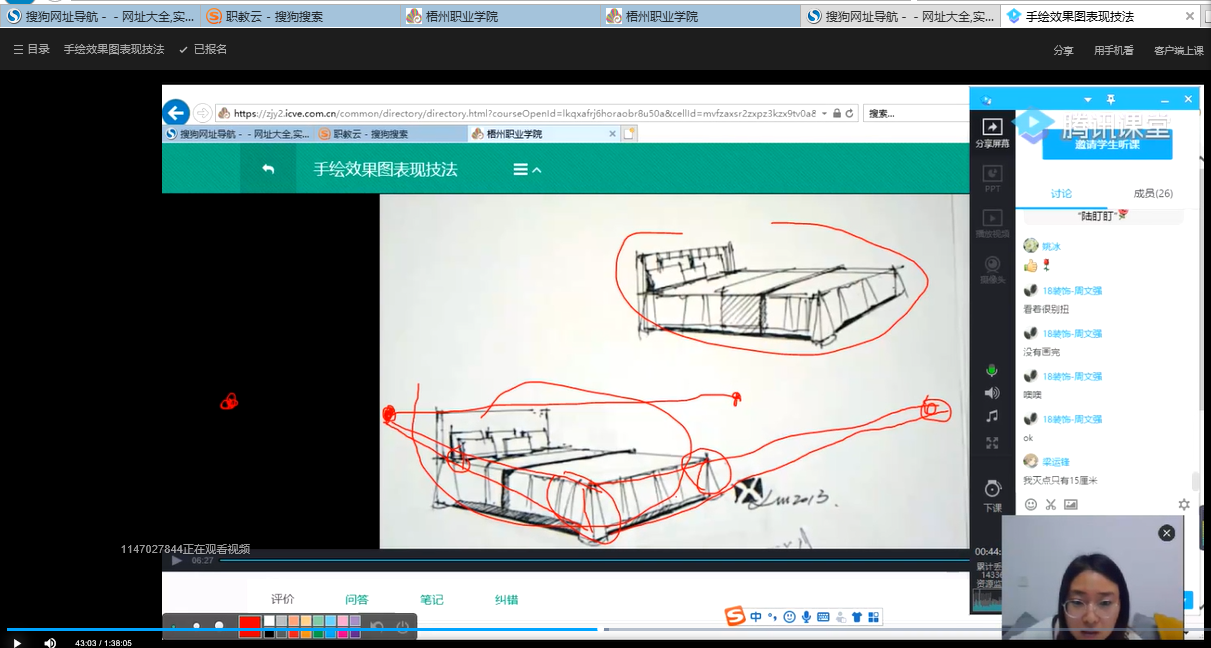Screen dimensions: 1211x648
Task: Click the address bar URL in the shared browser
Action: click(x=525, y=114)
